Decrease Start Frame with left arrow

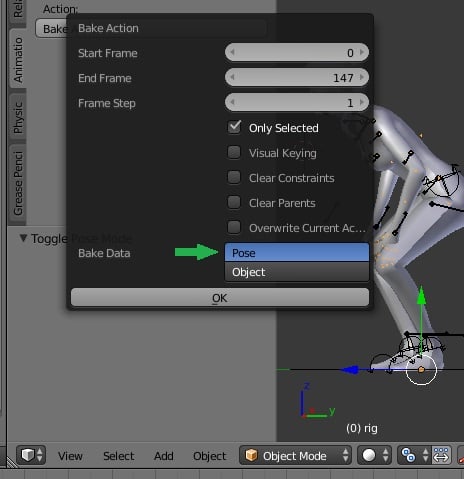click(x=232, y=52)
